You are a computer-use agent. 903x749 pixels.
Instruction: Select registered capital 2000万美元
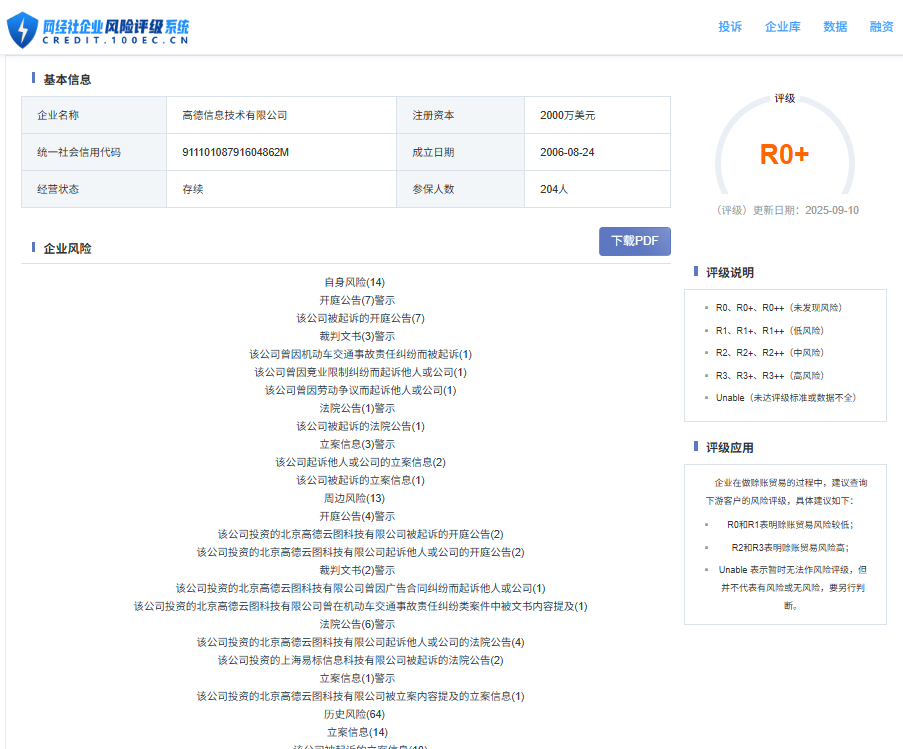coord(567,115)
